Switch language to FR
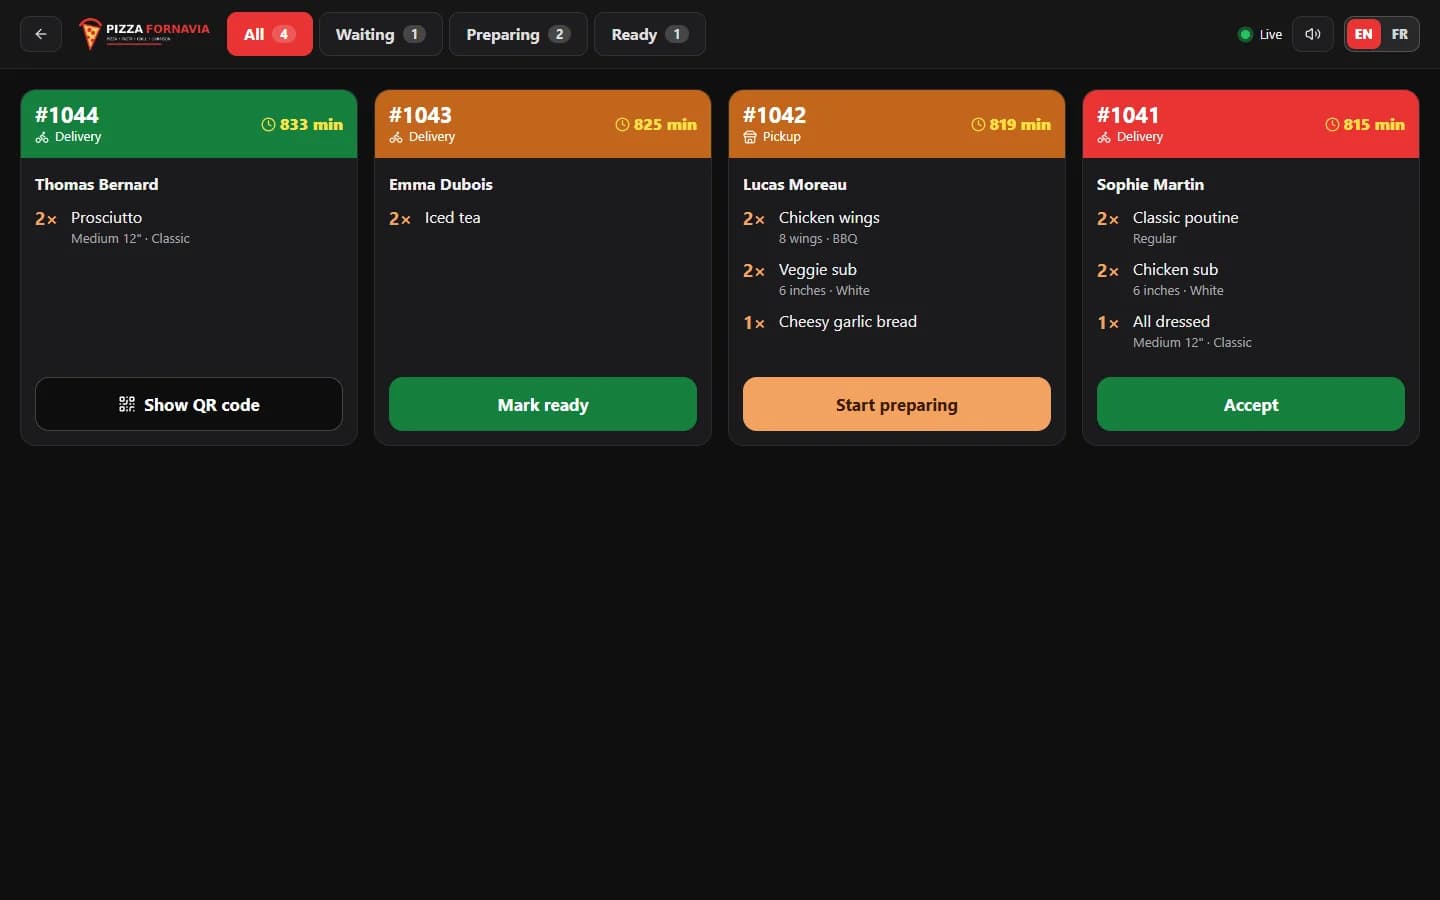 tap(1400, 34)
